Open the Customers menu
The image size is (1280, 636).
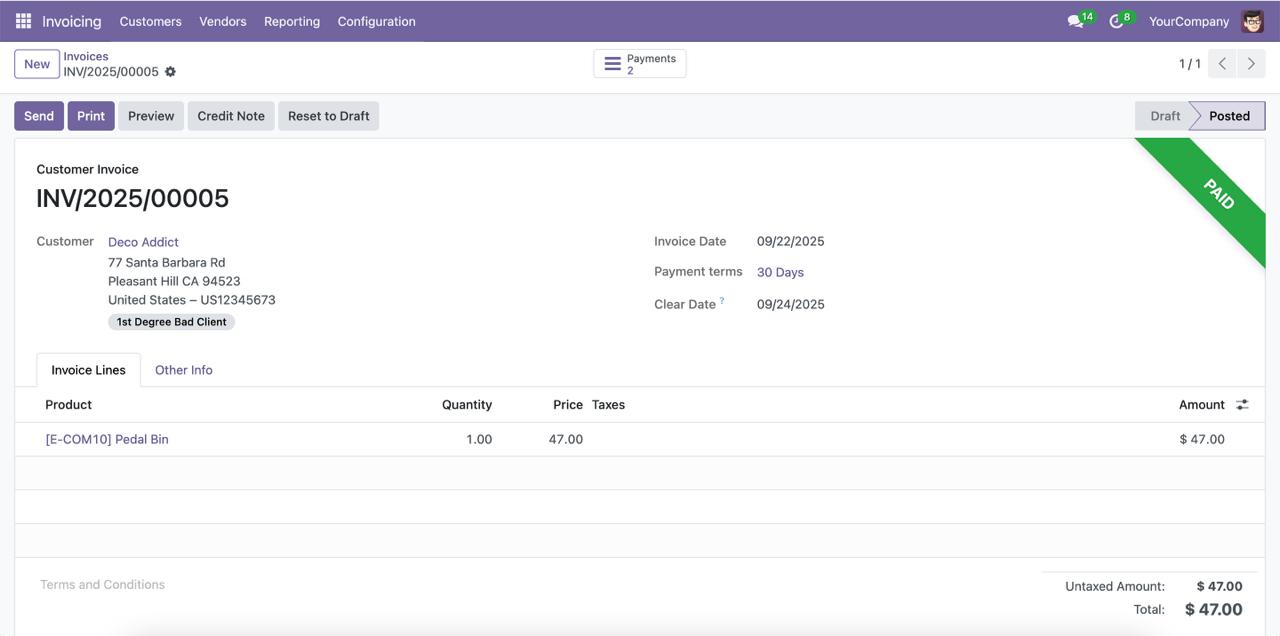(150, 21)
